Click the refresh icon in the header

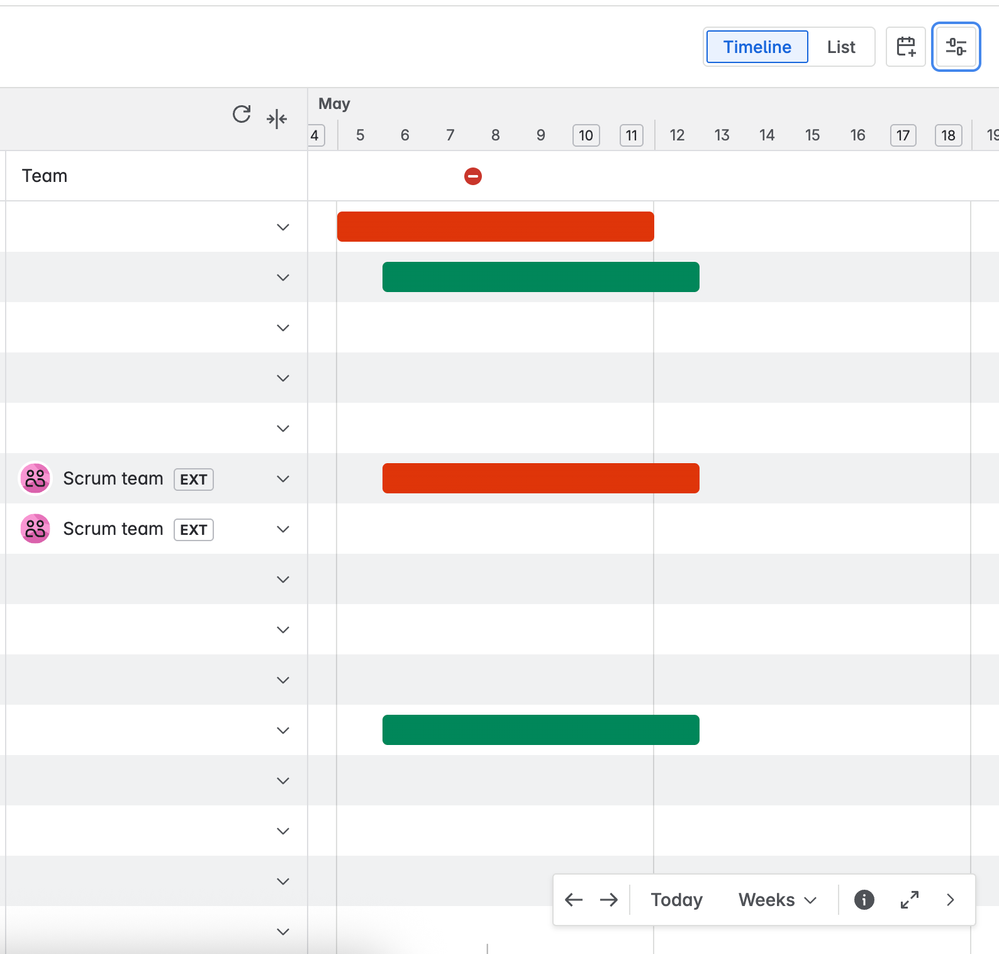(241, 115)
